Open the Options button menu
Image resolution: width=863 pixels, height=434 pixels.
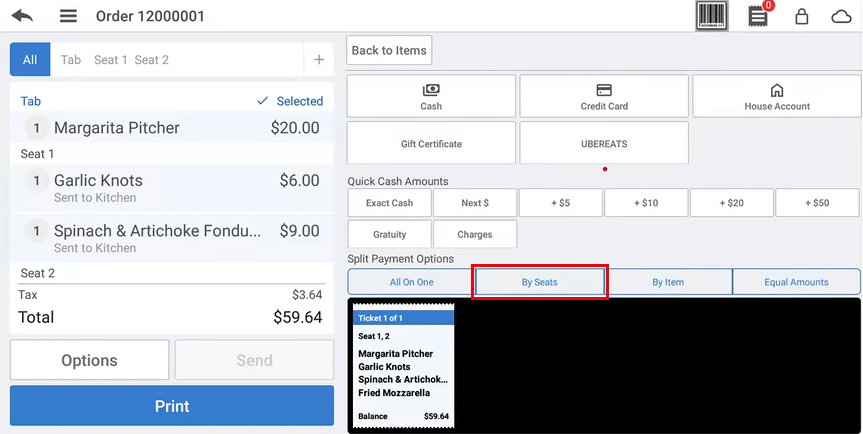[89, 360]
